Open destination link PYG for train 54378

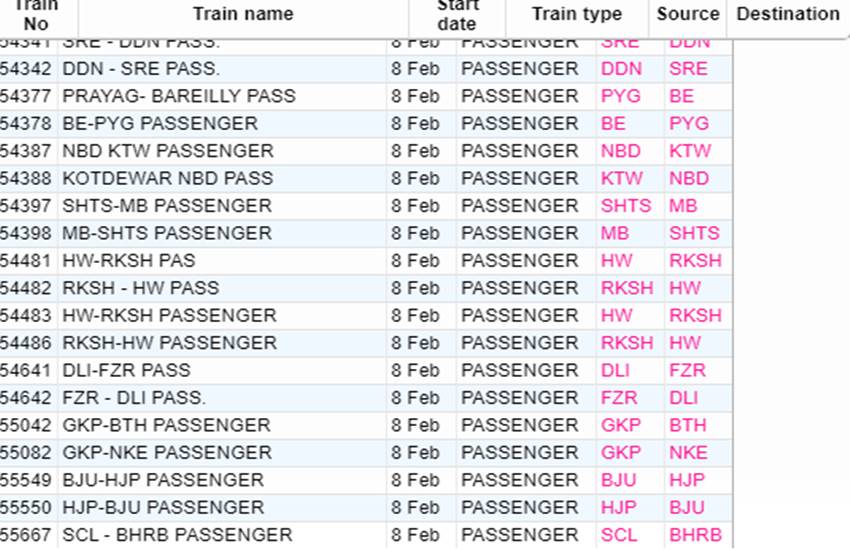[x=688, y=124]
